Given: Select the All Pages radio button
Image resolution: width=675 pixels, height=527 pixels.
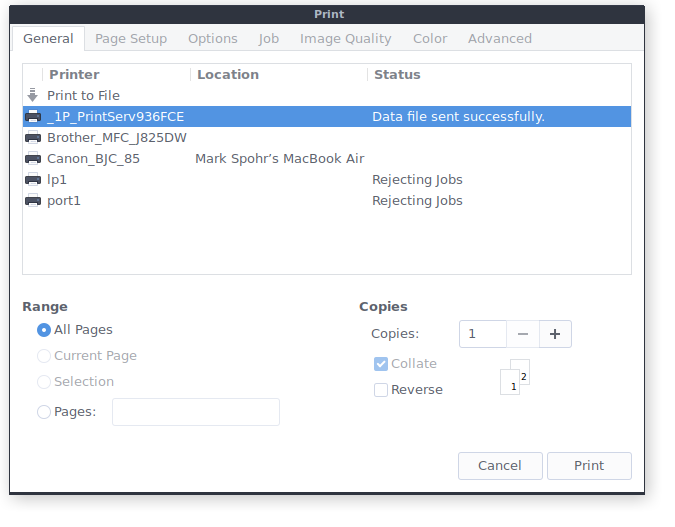Looking at the screenshot, I should point(44,330).
